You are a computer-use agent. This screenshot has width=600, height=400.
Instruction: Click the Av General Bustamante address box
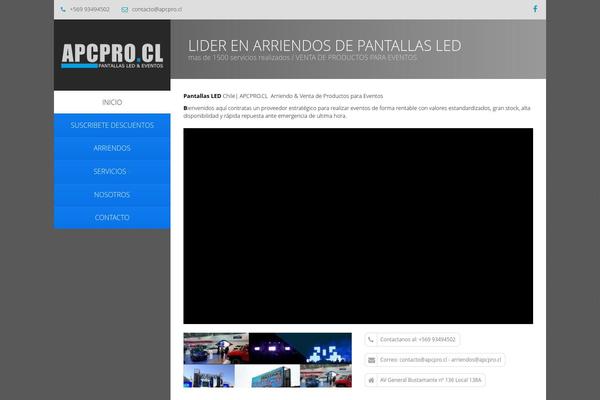click(x=425, y=380)
